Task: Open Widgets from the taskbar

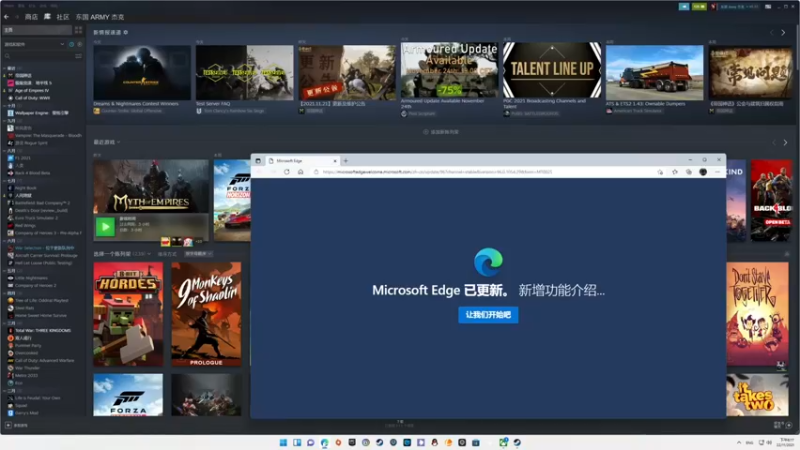Action: click(x=297, y=442)
